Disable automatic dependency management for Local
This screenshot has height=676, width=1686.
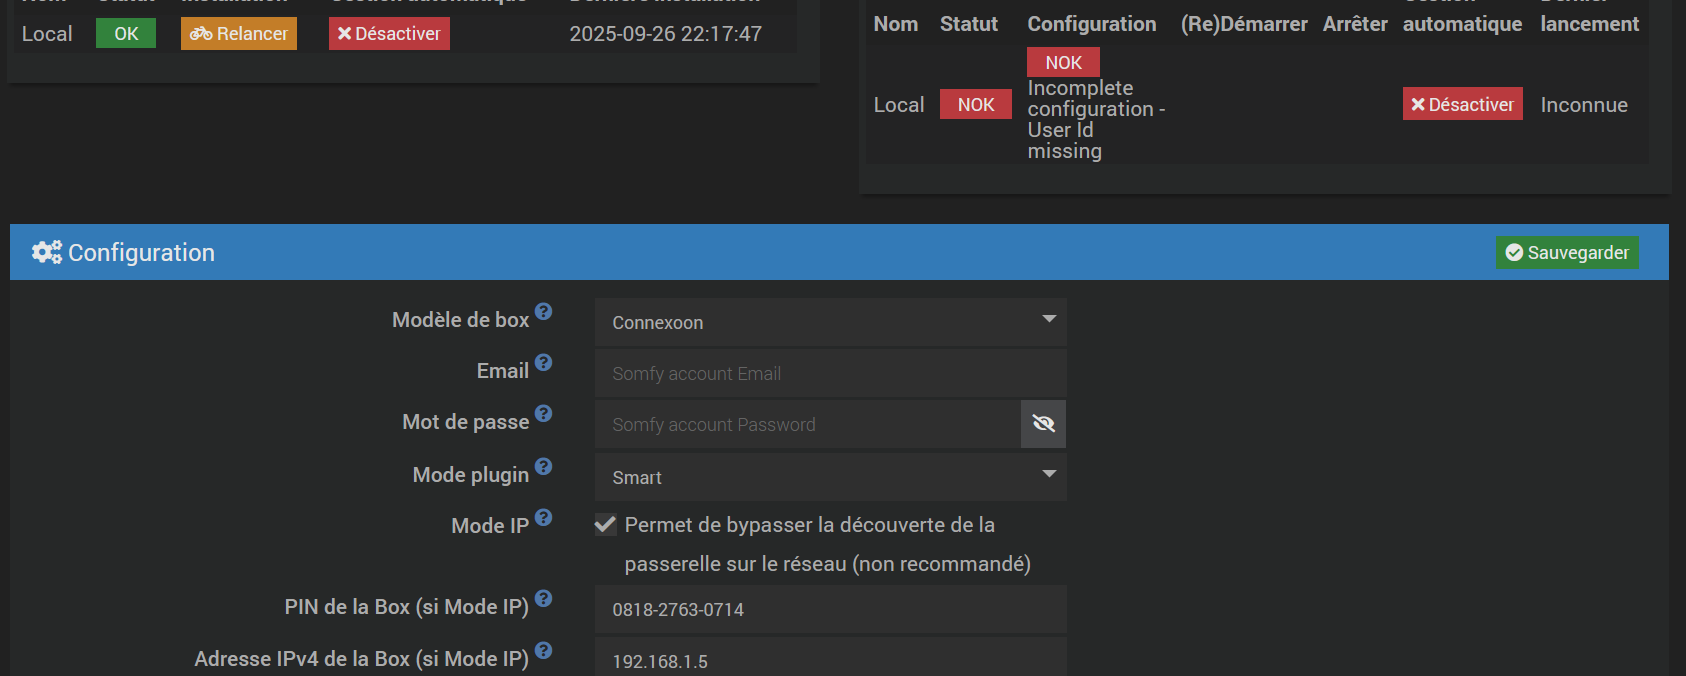coord(389,34)
